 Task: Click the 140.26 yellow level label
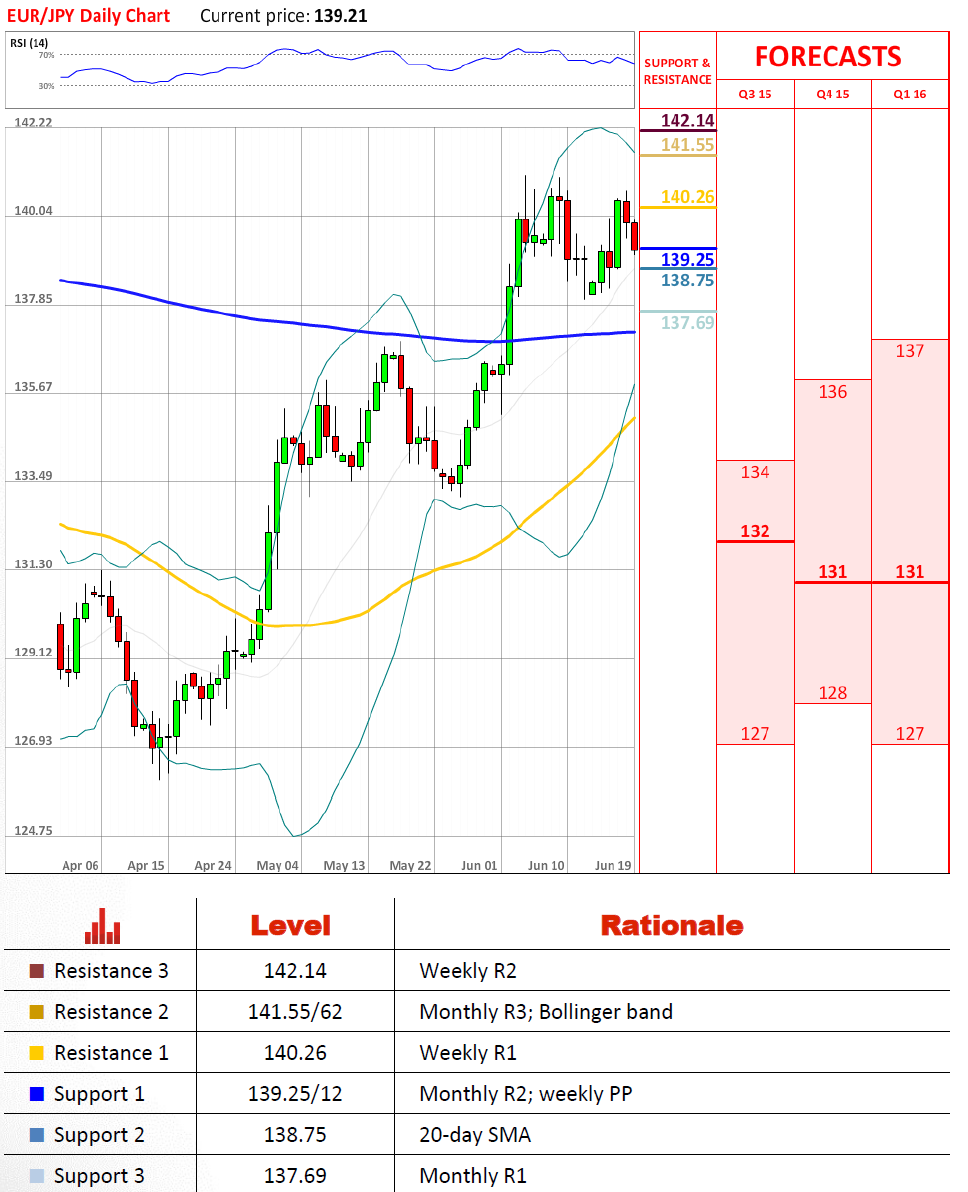687,197
